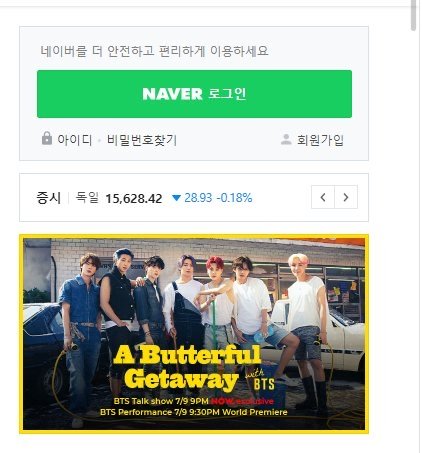Open the 독일 index link

coord(87,197)
